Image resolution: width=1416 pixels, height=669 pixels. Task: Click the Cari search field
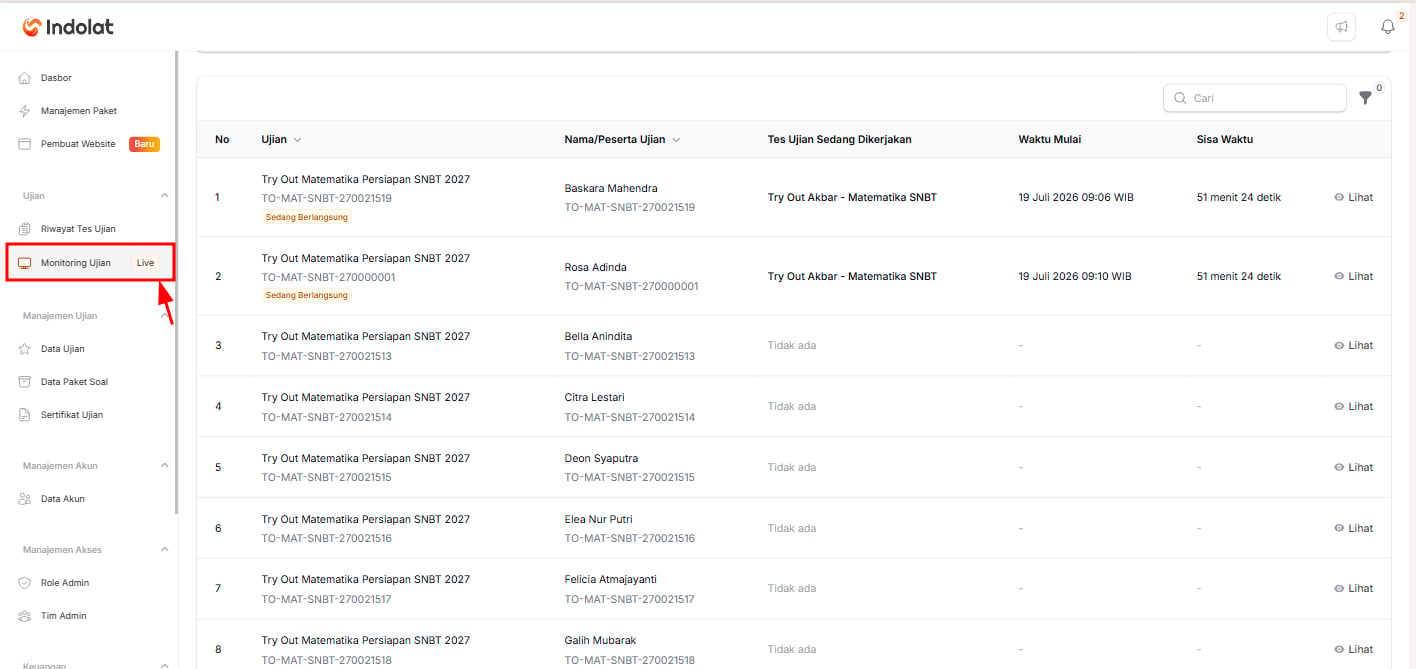pos(1254,98)
